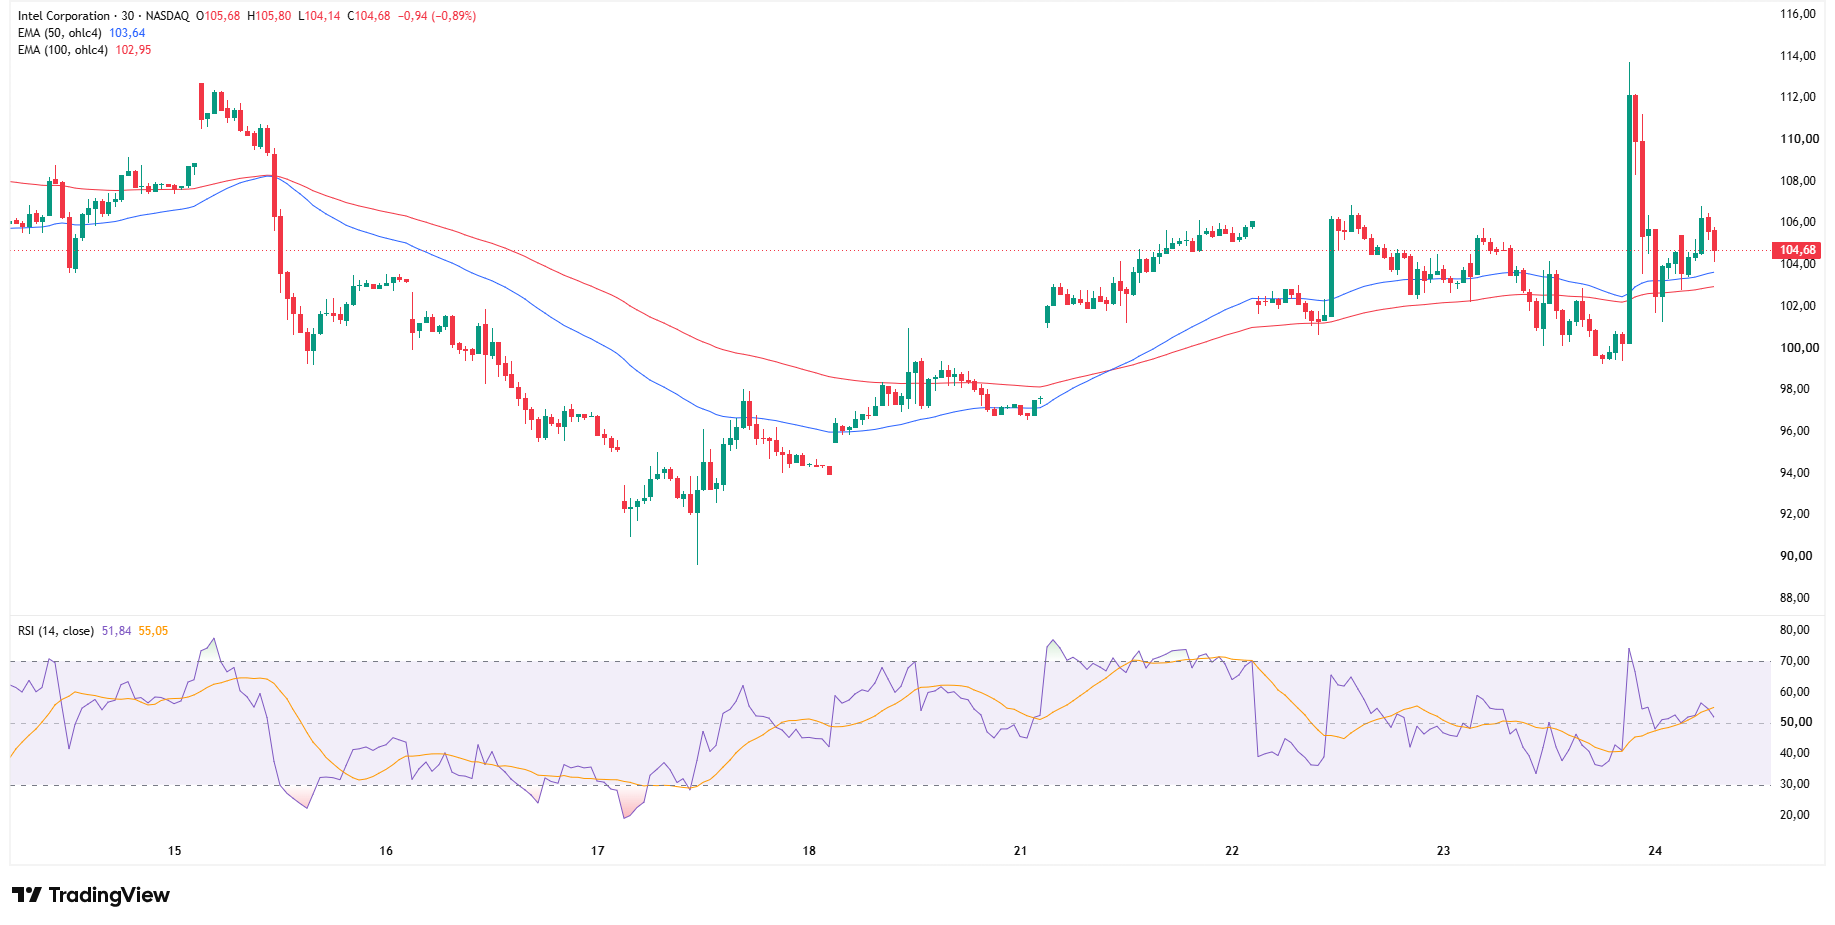The width and height of the screenshot is (1835, 925).
Task: Click the RSI 70,00 scale label
Action: coord(1795,661)
